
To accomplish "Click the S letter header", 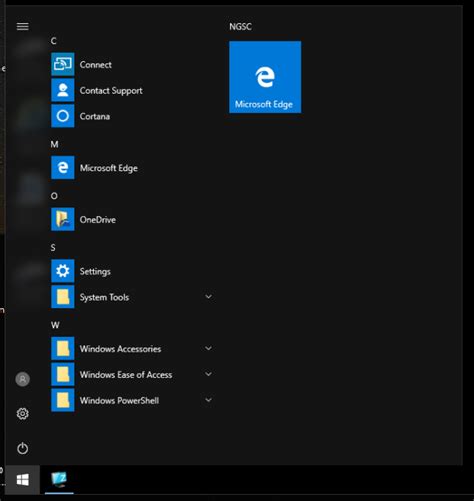I will click(53, 248).
